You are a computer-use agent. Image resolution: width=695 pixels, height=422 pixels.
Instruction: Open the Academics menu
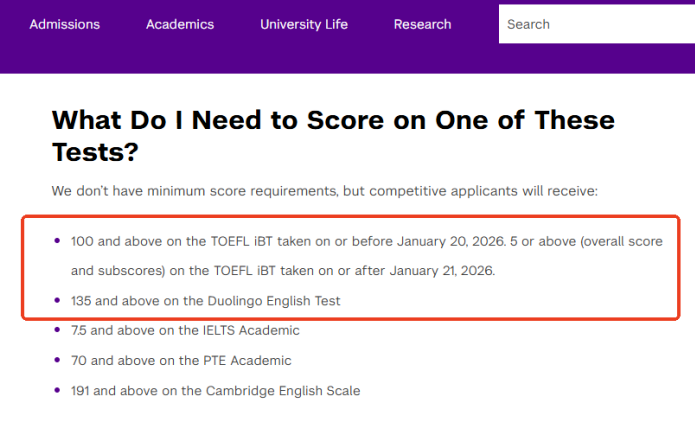click(x=180, y=24)
